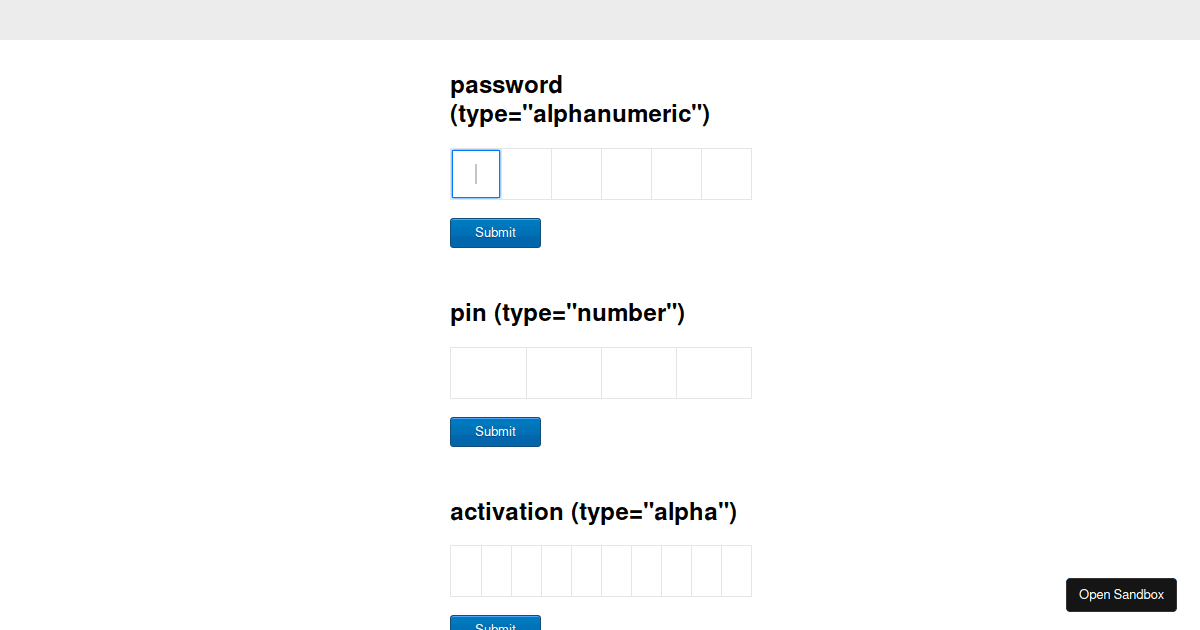The width and height of the screenshot is (1200, 630).
Task: Click the first activation input cell
Action: click(465, 570)
